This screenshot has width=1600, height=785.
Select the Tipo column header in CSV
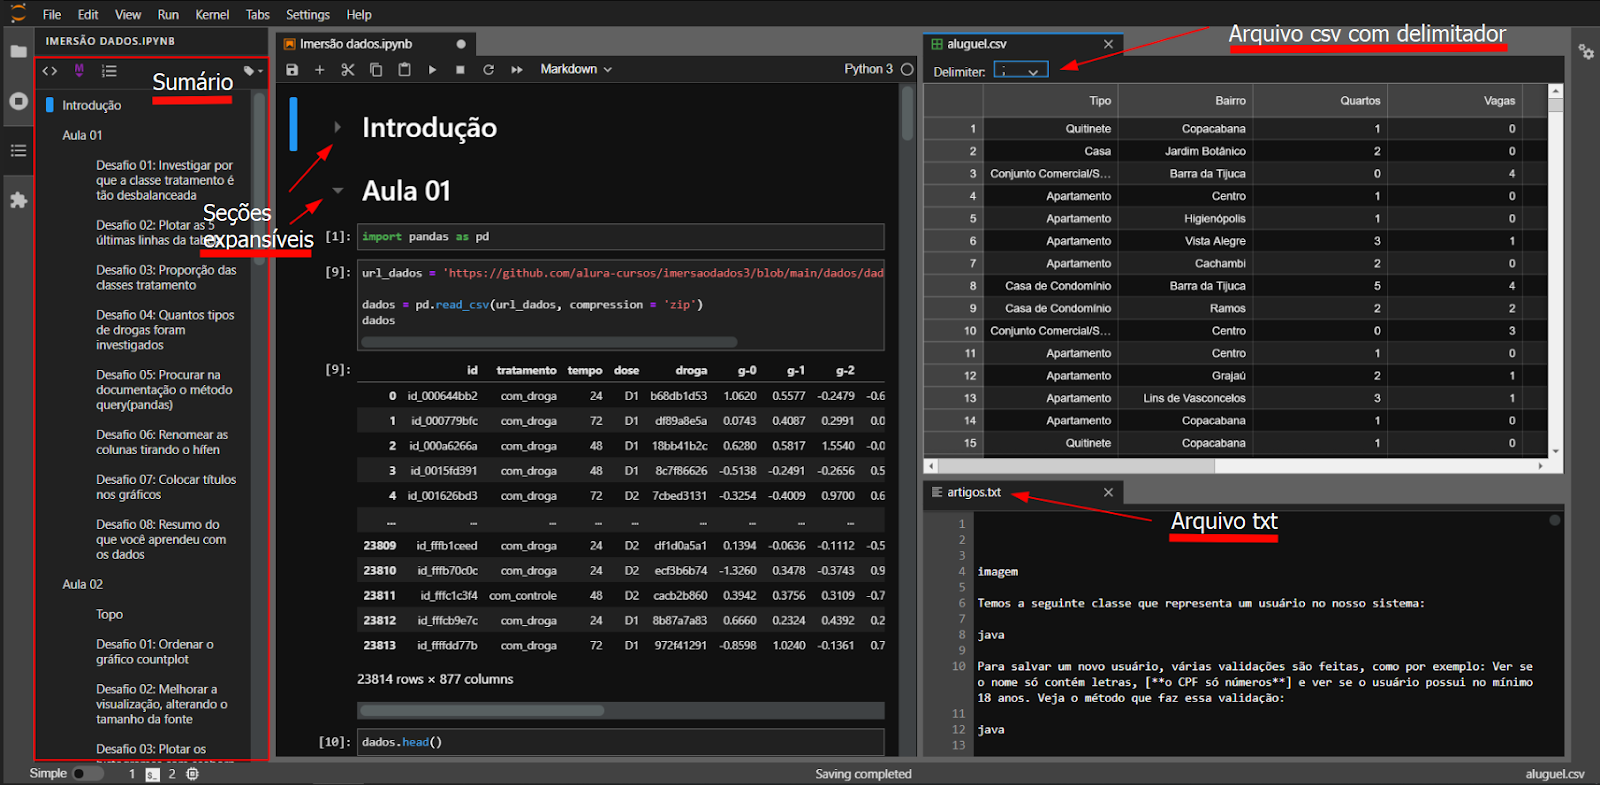point(1050,101)
